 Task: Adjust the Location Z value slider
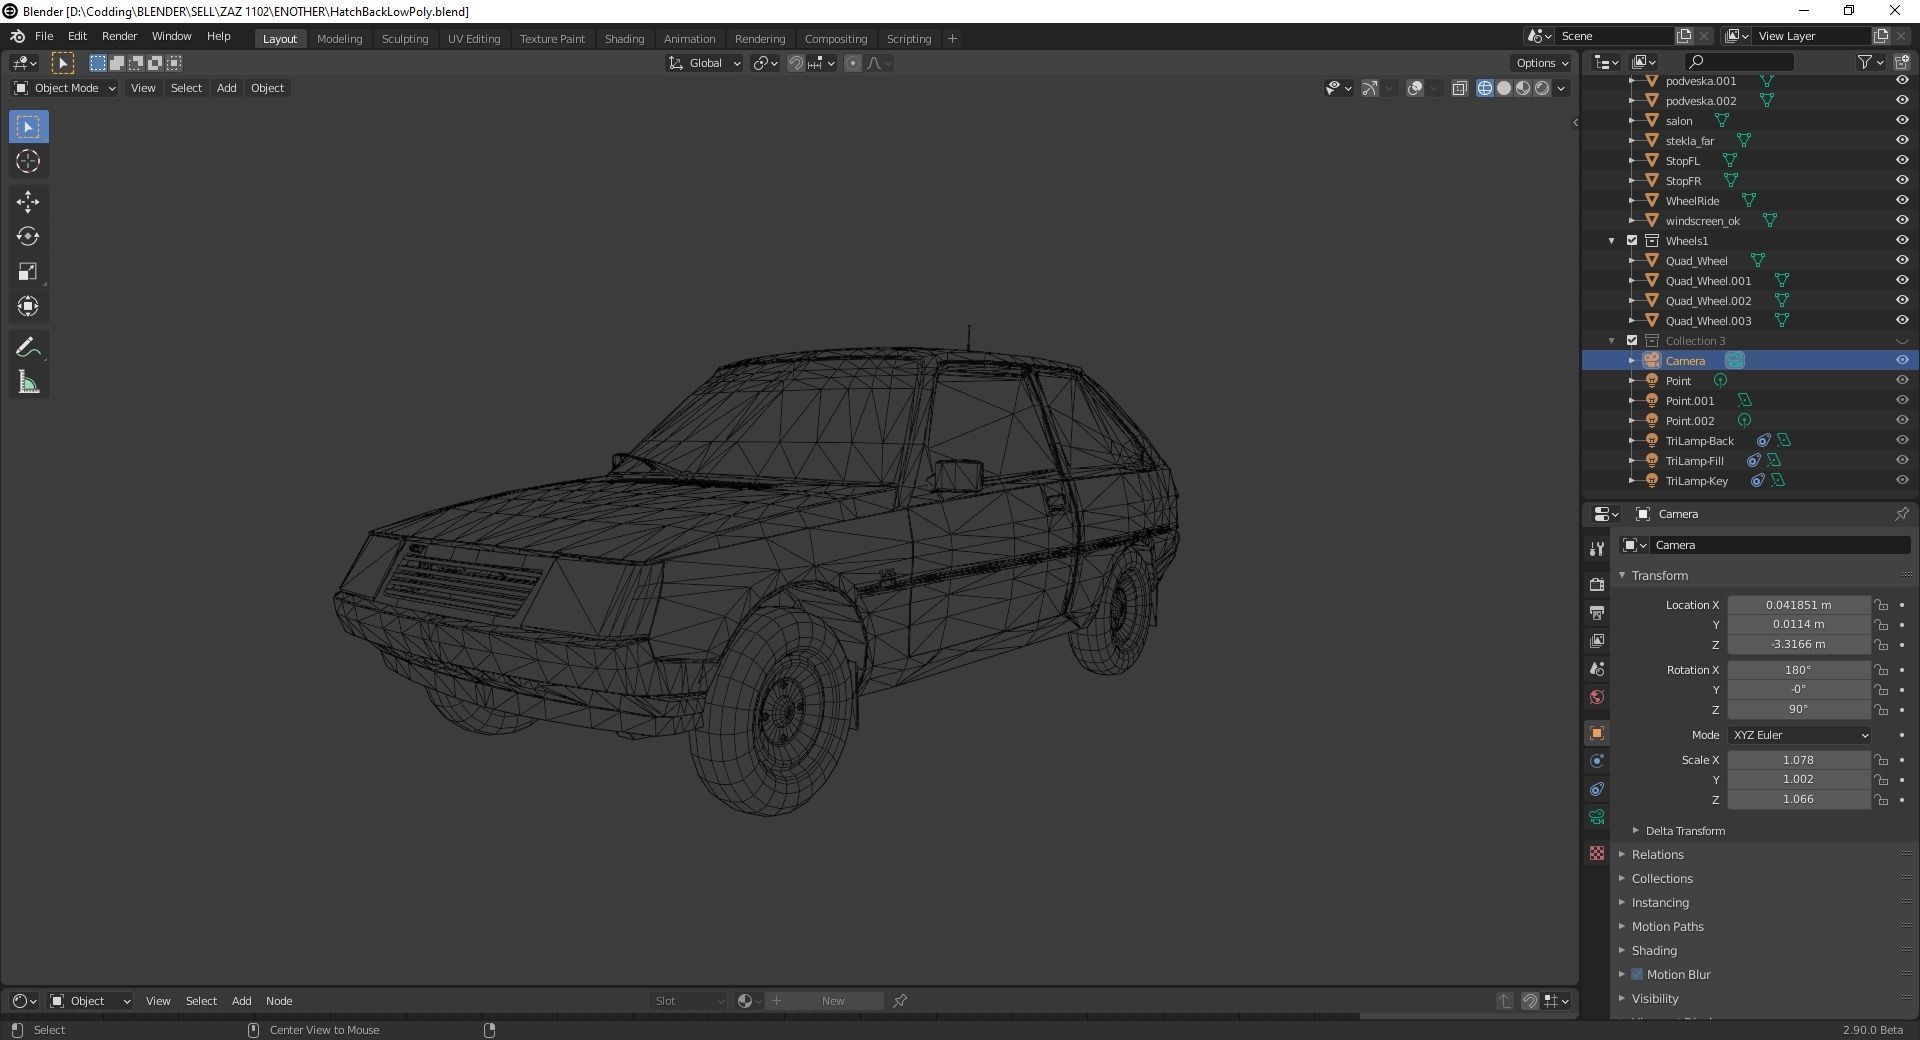pyautogui.click(x=1797, y=644)
